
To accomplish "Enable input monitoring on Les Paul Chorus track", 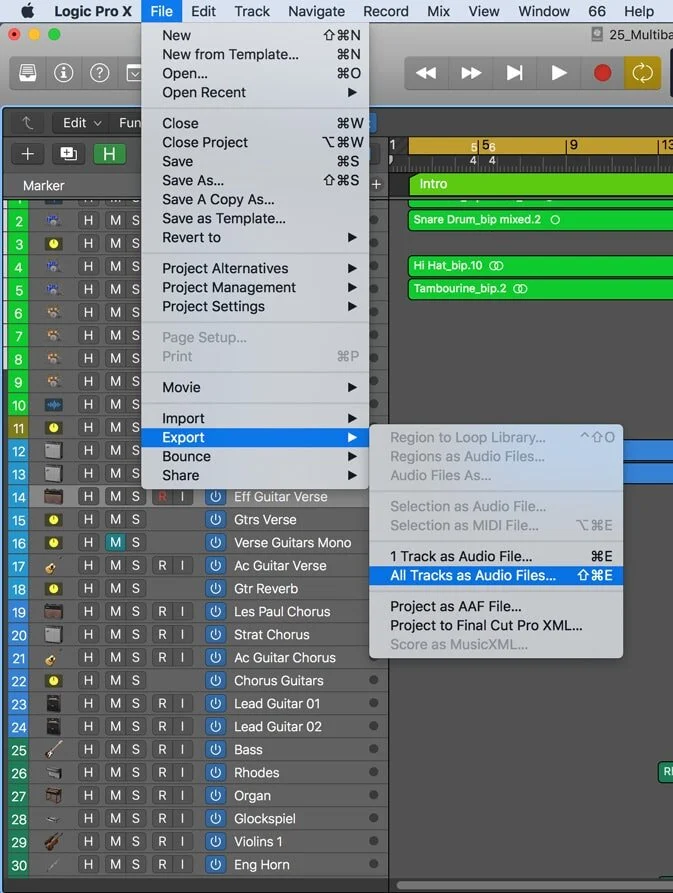I will coord(182,612).
